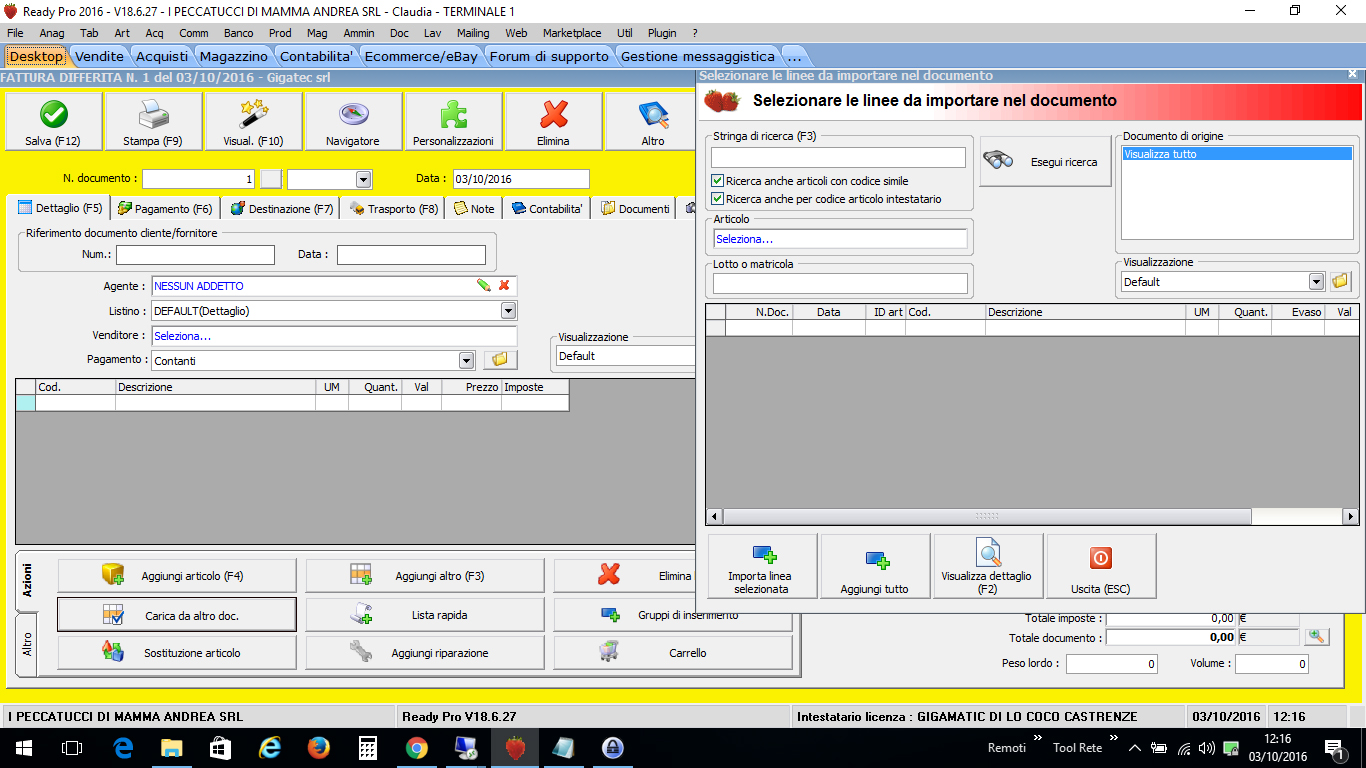Screen dimensions: 1366x768
Task: Click the Data 03/10/2016 field
Action: point(520,179)
